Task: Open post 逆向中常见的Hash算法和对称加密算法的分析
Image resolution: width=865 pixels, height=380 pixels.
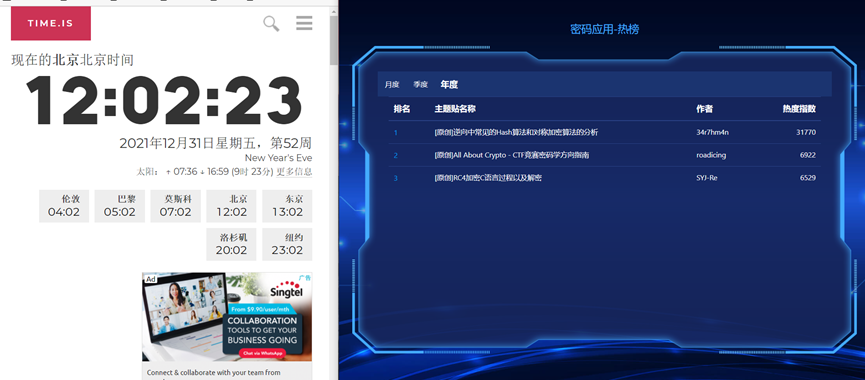Action: 516,132
